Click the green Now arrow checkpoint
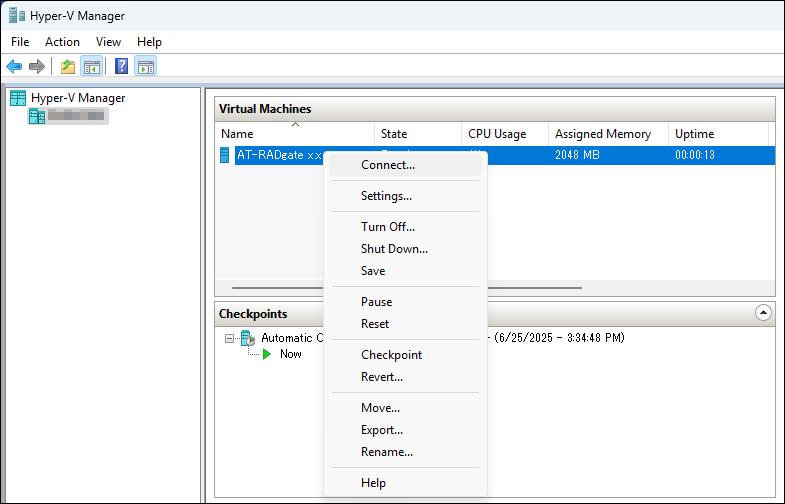 coord(268,354)
